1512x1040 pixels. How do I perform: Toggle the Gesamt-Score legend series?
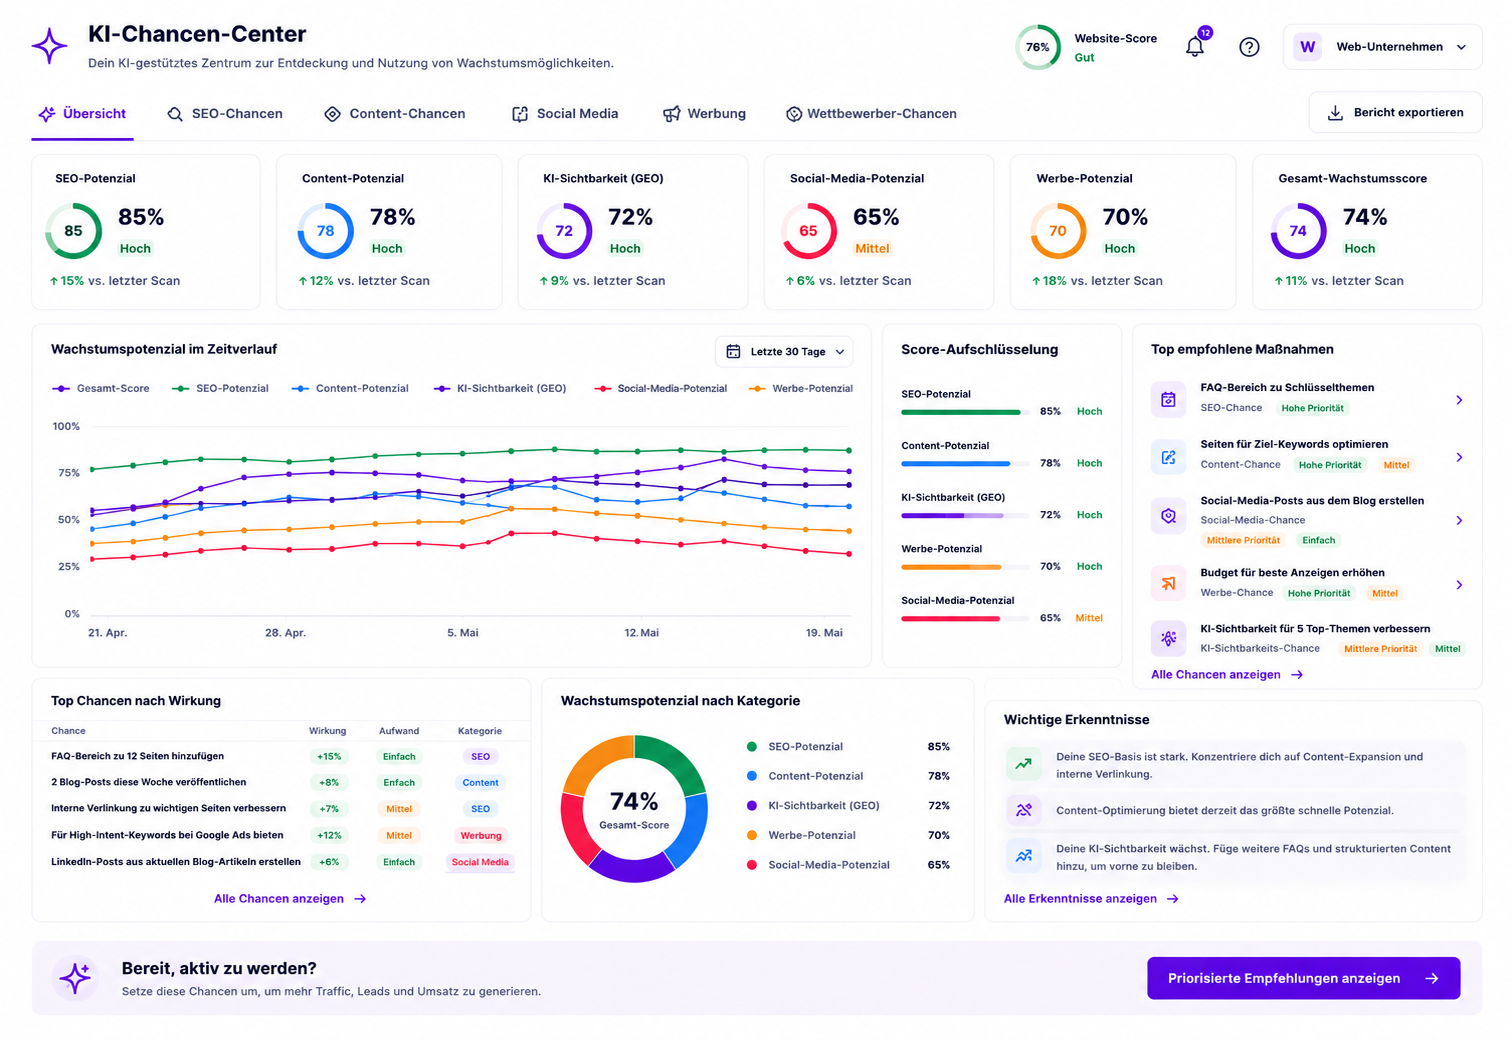tap(100, 388)
